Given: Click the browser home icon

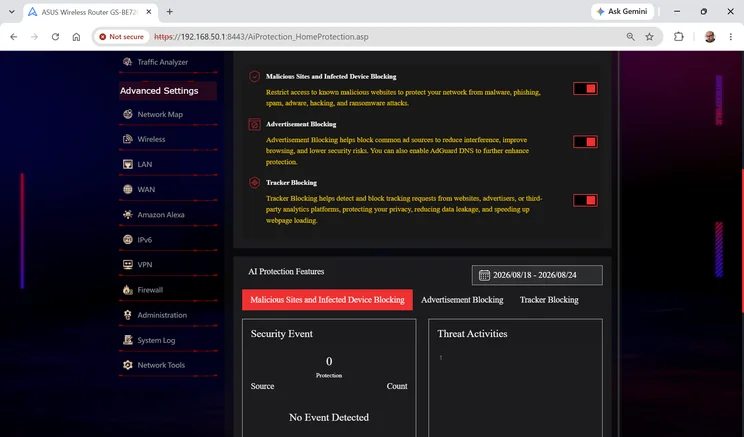Looking at the screenshot, I should click(76, 37).
